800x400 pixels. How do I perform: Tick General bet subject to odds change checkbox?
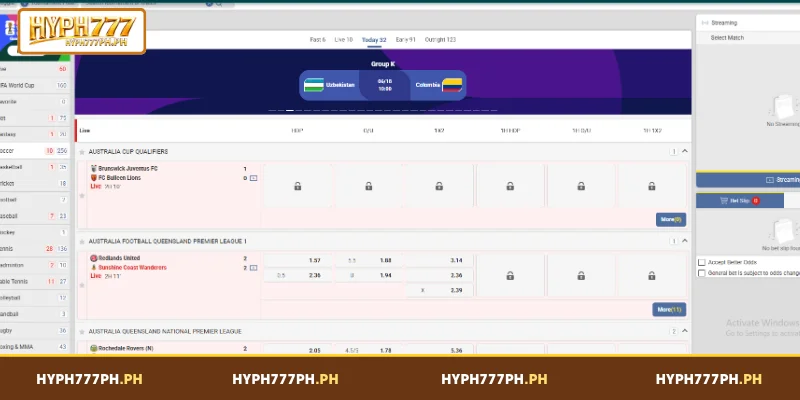(702, 273)
